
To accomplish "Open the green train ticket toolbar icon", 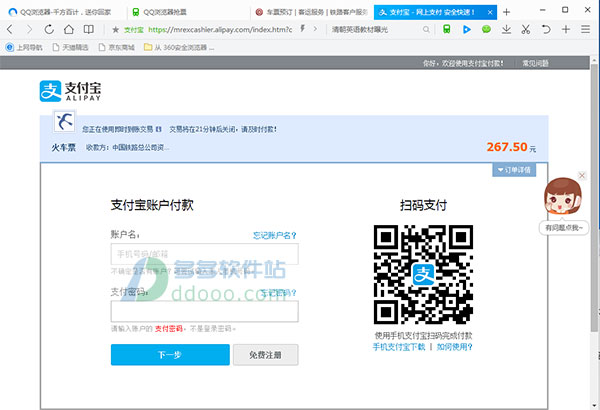I will tap(447, 29).
